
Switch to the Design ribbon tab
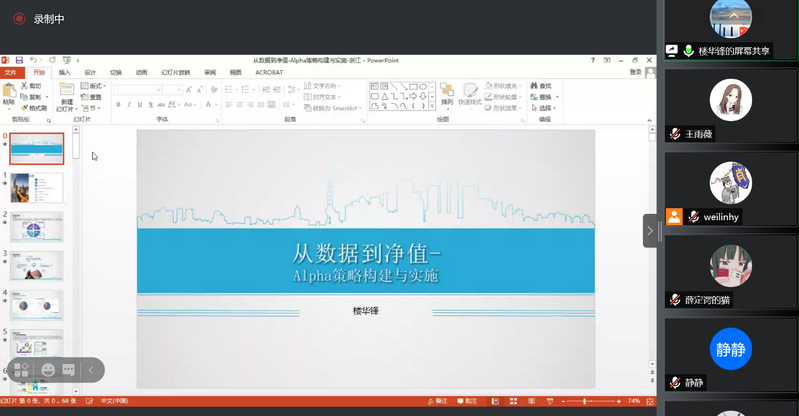click(x=90, y=72)
